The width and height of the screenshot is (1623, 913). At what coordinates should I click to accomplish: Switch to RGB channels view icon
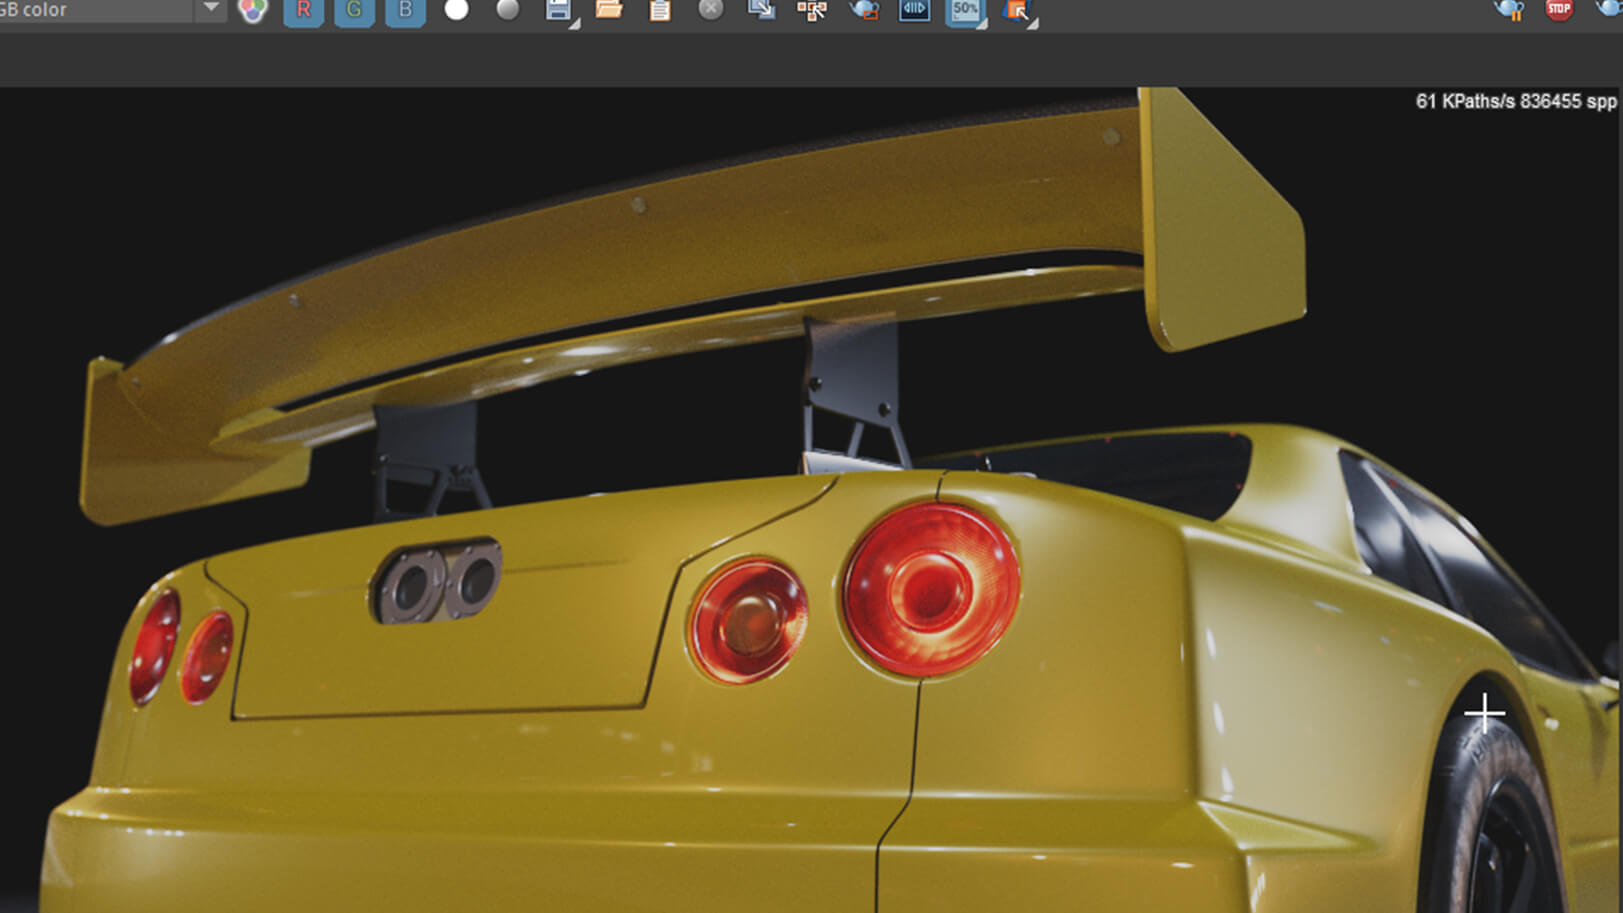pyautogui.click(x=253, y=10)
